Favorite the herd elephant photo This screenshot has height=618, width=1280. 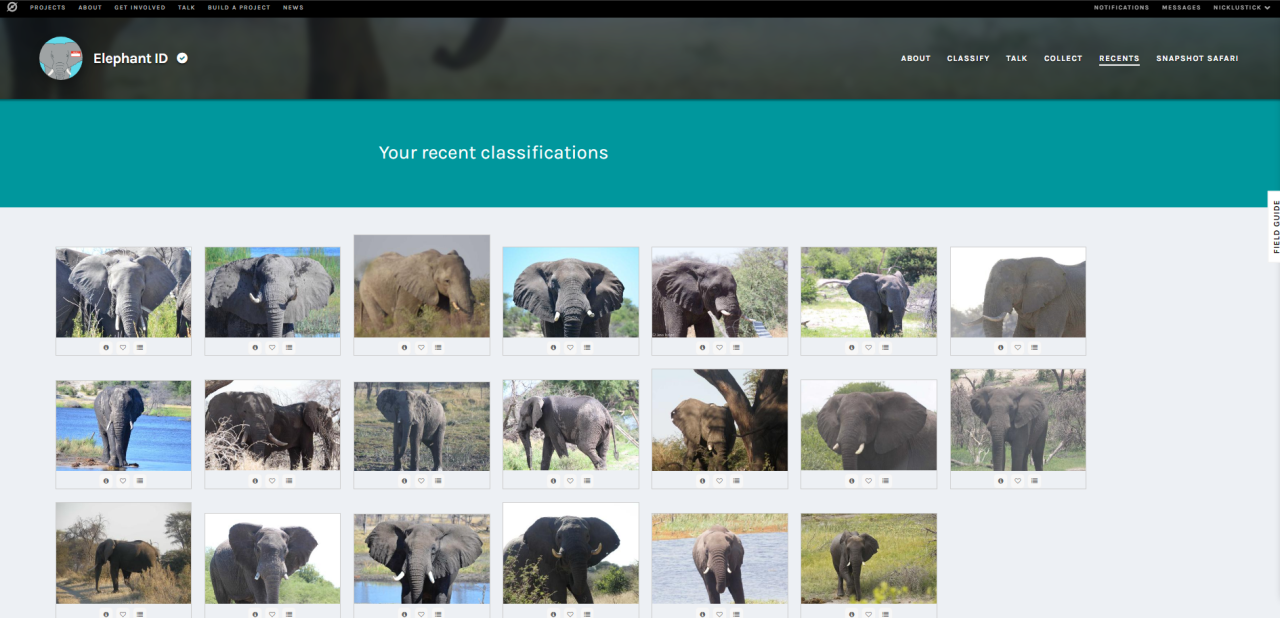point(123,347)
